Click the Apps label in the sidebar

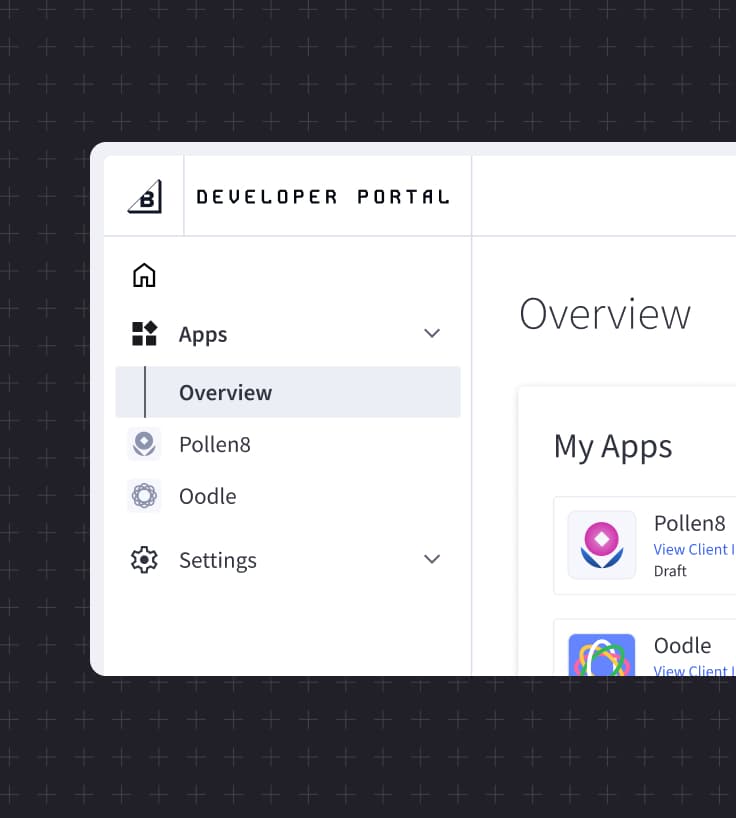tap(203, 334)
